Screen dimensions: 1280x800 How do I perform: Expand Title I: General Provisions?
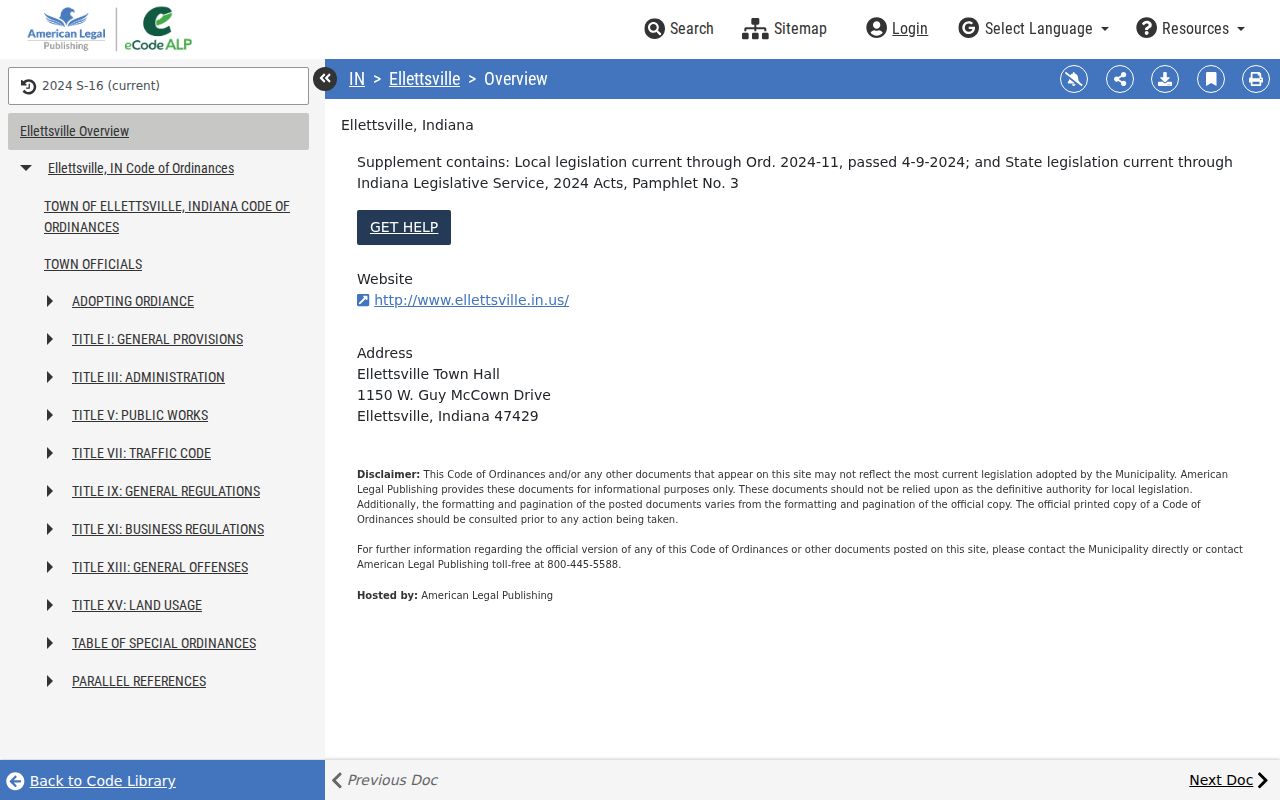pyautogui.click(x=50, y=339)
